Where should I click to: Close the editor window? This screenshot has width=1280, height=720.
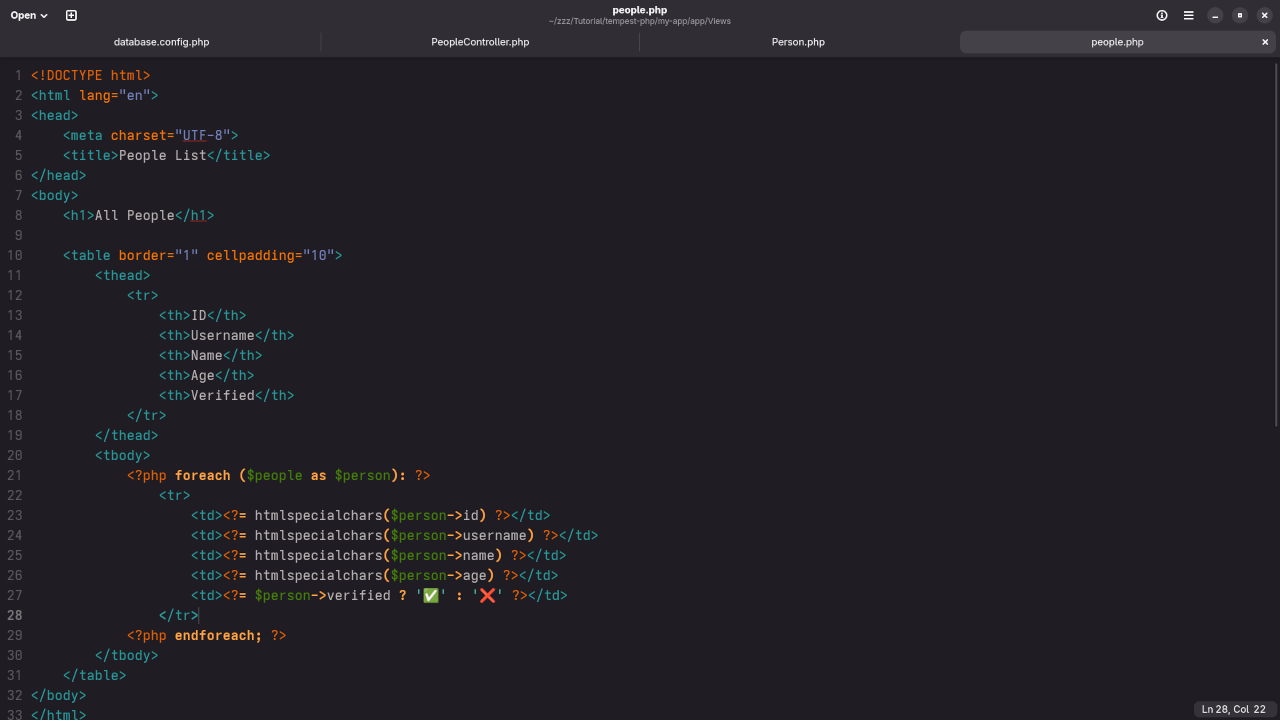[x=1264, y=15]
